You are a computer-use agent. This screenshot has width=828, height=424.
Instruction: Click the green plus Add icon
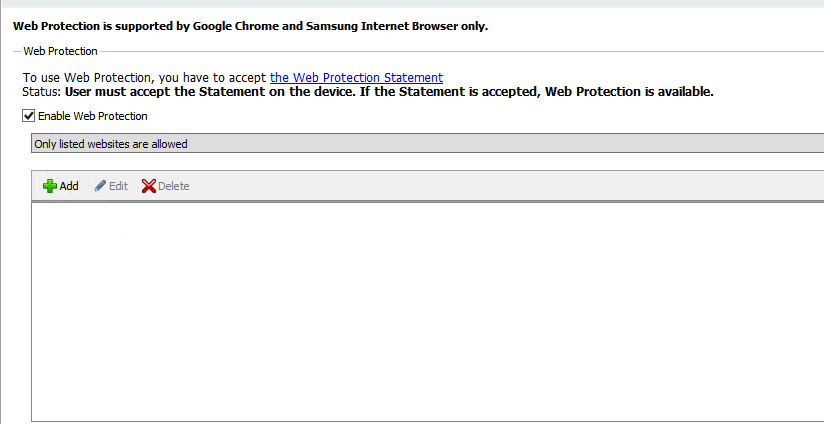point(50,186)
